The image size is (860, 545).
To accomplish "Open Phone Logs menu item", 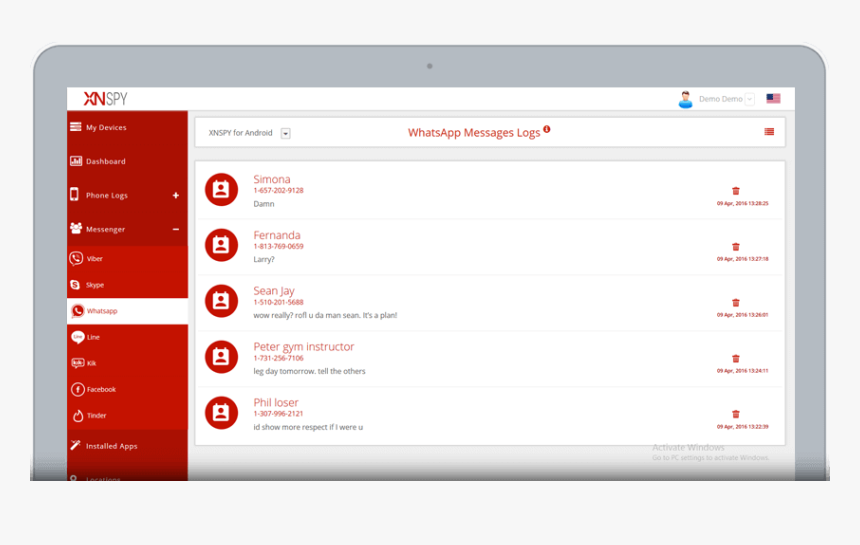I will [x=127, y=195].
